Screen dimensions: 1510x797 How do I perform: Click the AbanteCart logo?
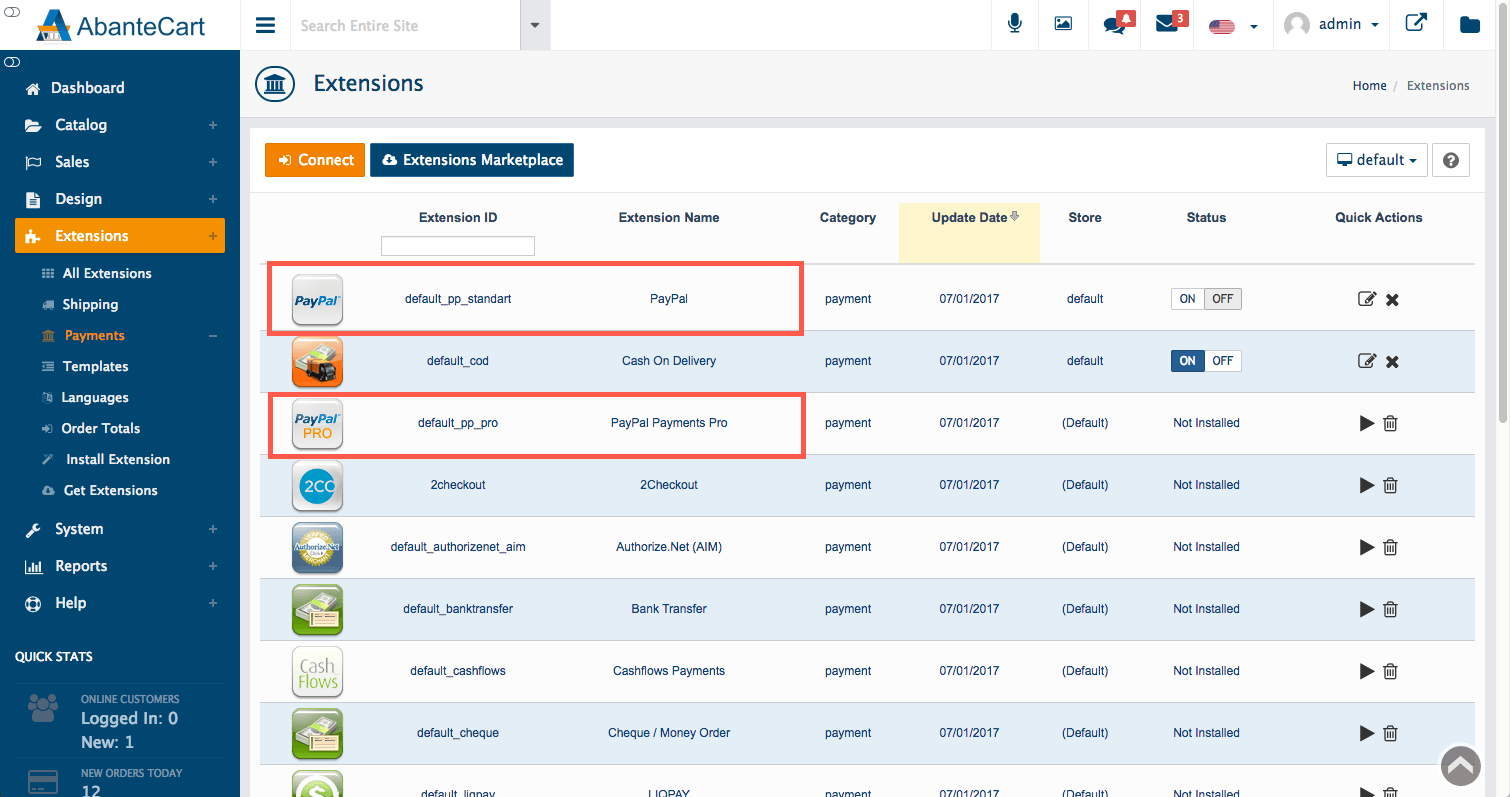pos(120,25)
